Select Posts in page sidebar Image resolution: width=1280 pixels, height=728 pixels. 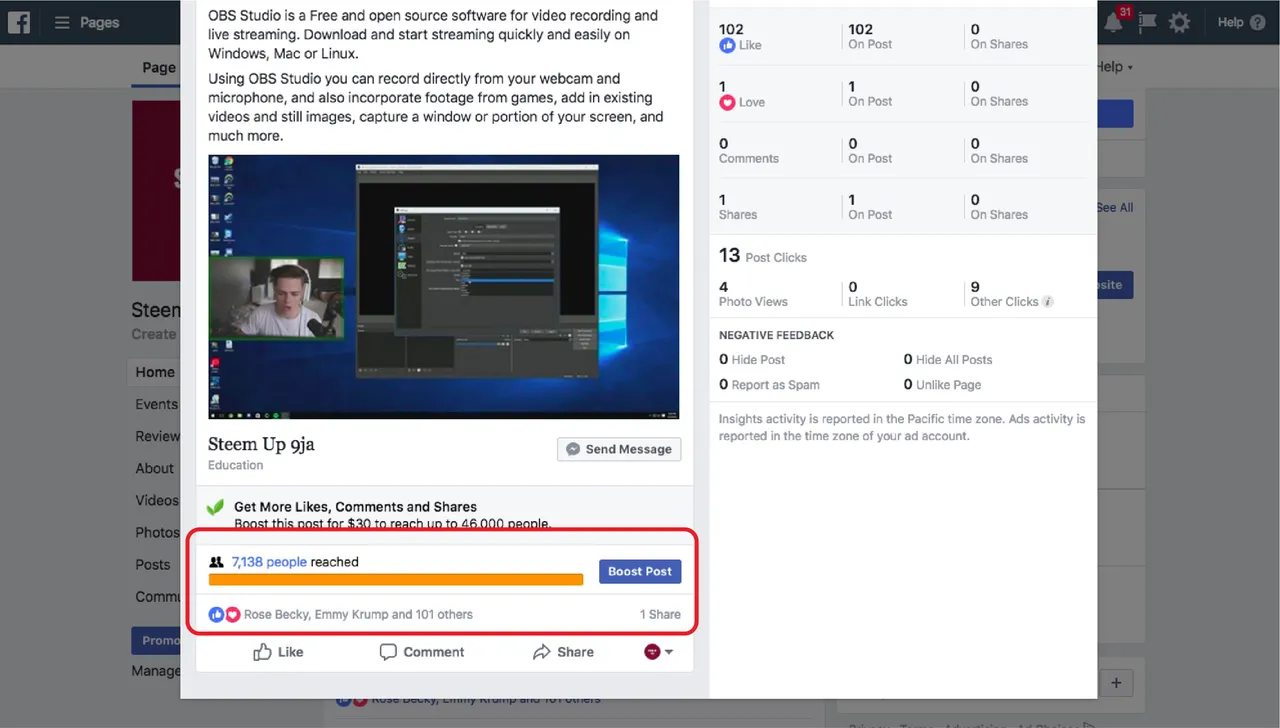point(153,564)
